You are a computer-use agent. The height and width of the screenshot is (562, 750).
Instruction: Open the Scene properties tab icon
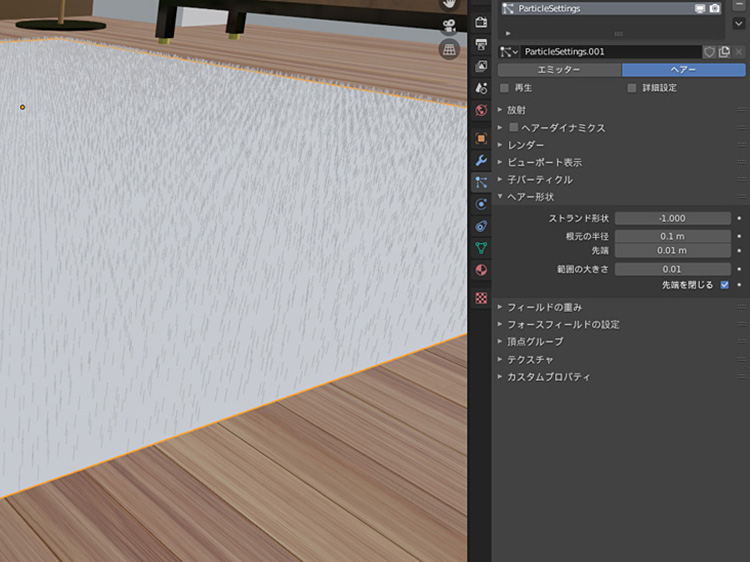(x=481, y=89)
